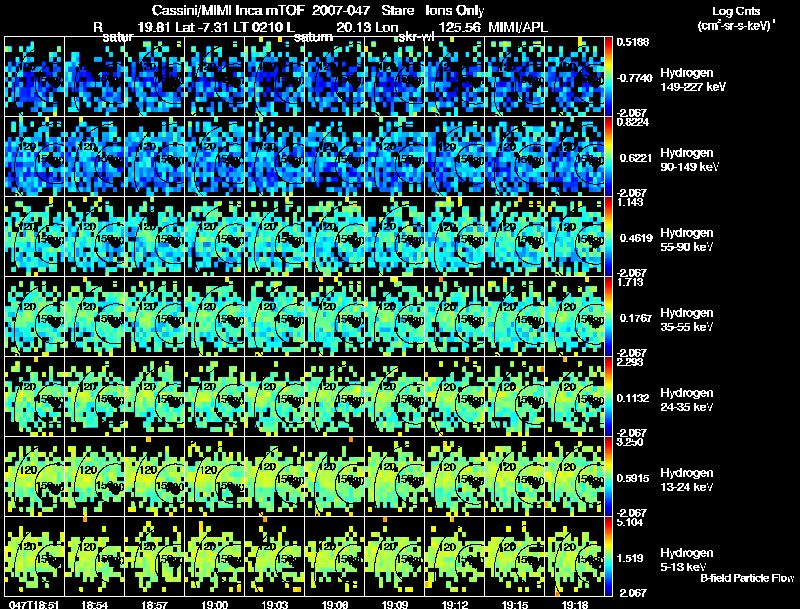Select the Hydrogen 13-24 keV panel at 18:51
Screen dimensions: 800x609
(35, 477)
